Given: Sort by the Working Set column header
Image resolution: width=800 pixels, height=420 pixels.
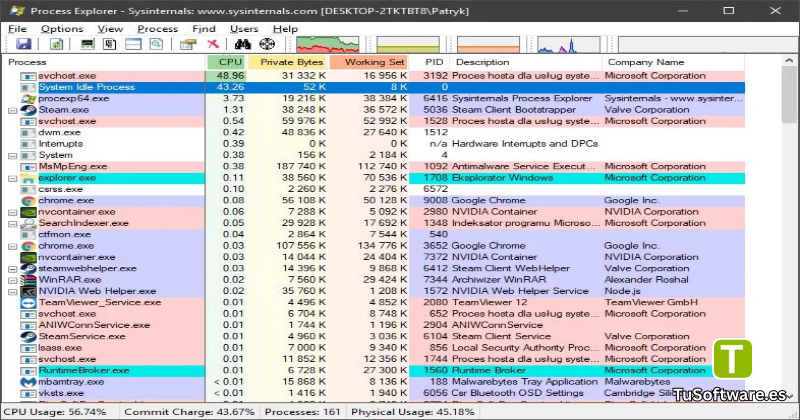Looking at the screenshot, I should [368, 62].
